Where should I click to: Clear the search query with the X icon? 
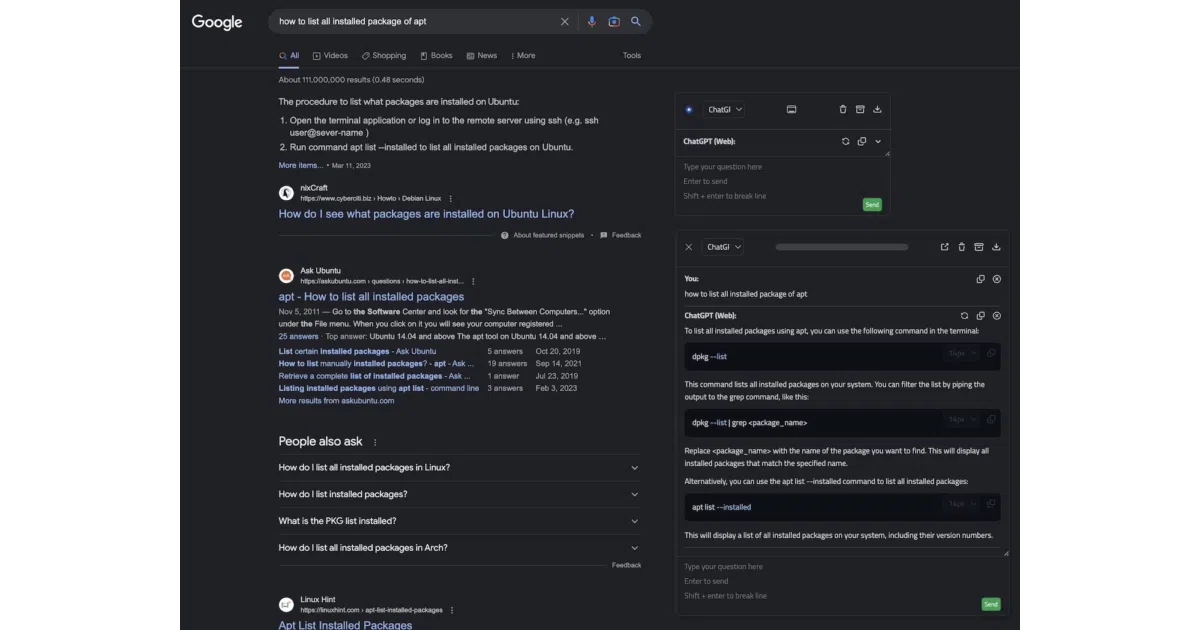click(564, 21)
